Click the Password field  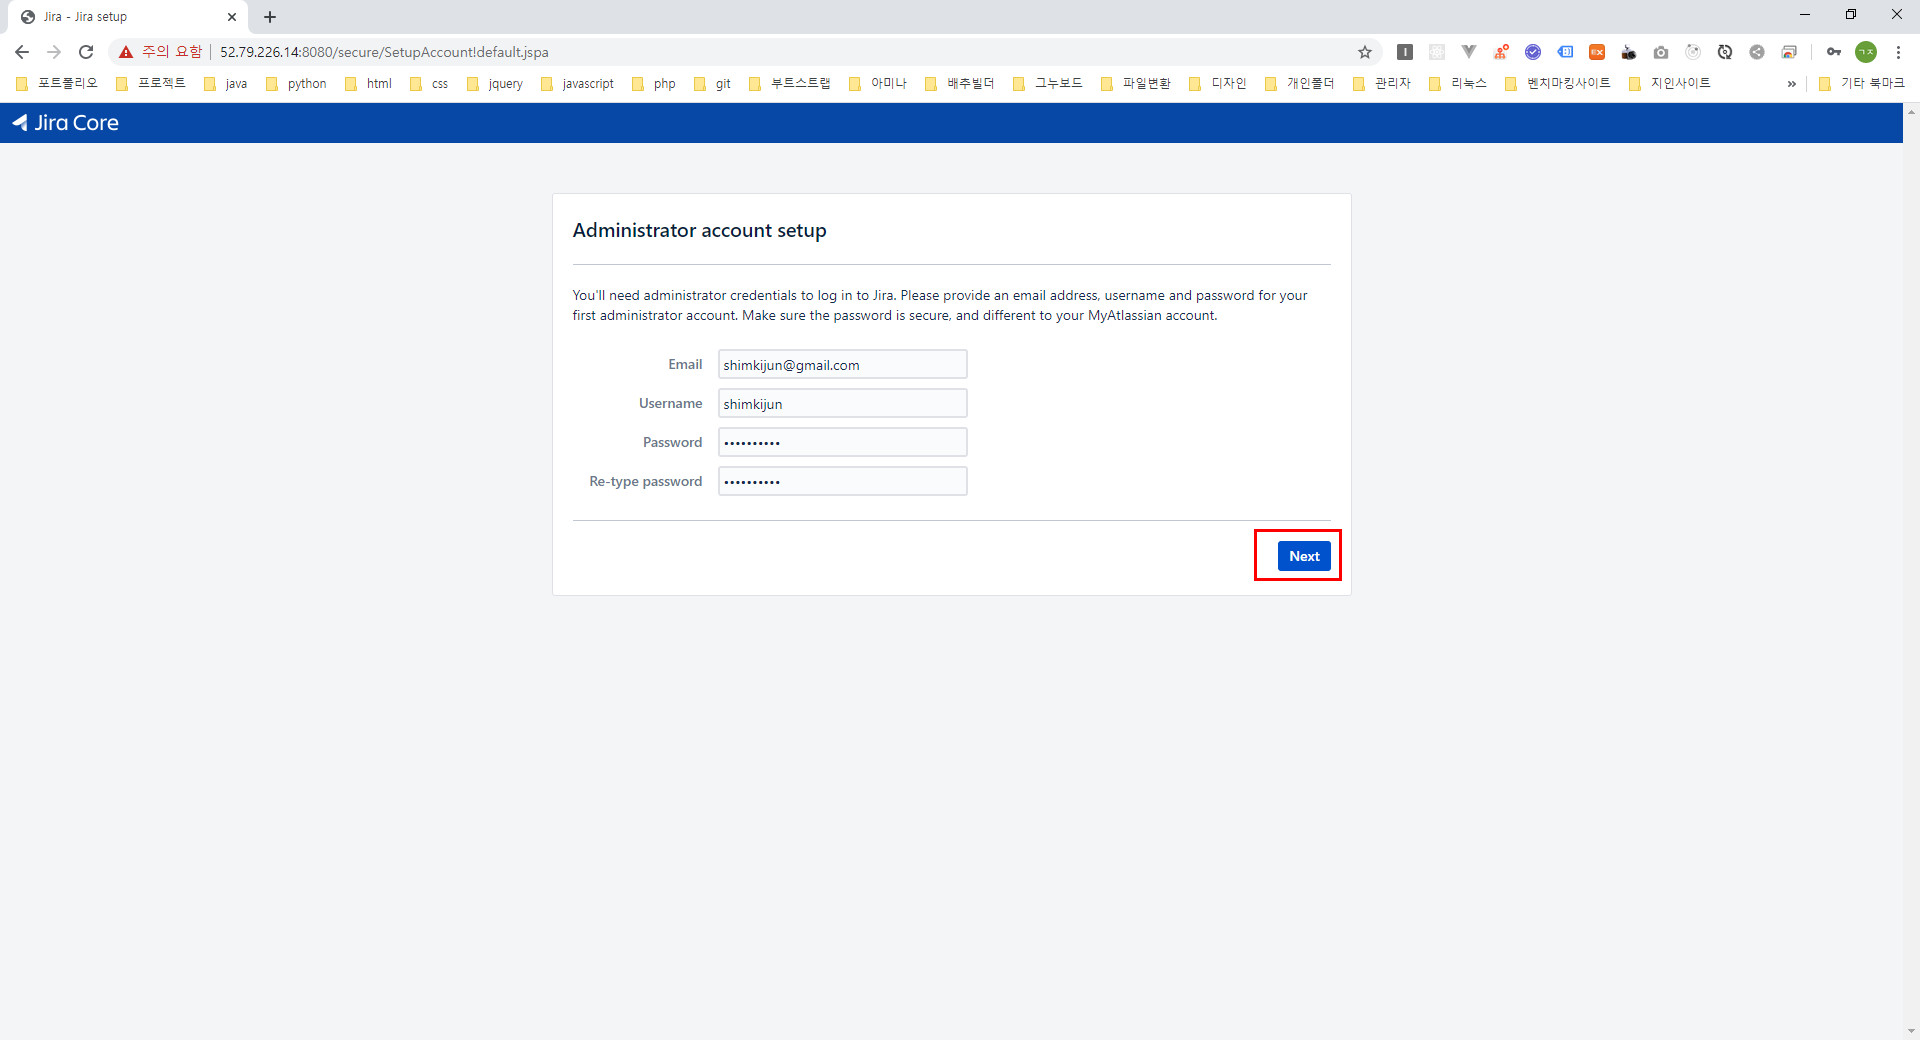(x=842, y=442)
